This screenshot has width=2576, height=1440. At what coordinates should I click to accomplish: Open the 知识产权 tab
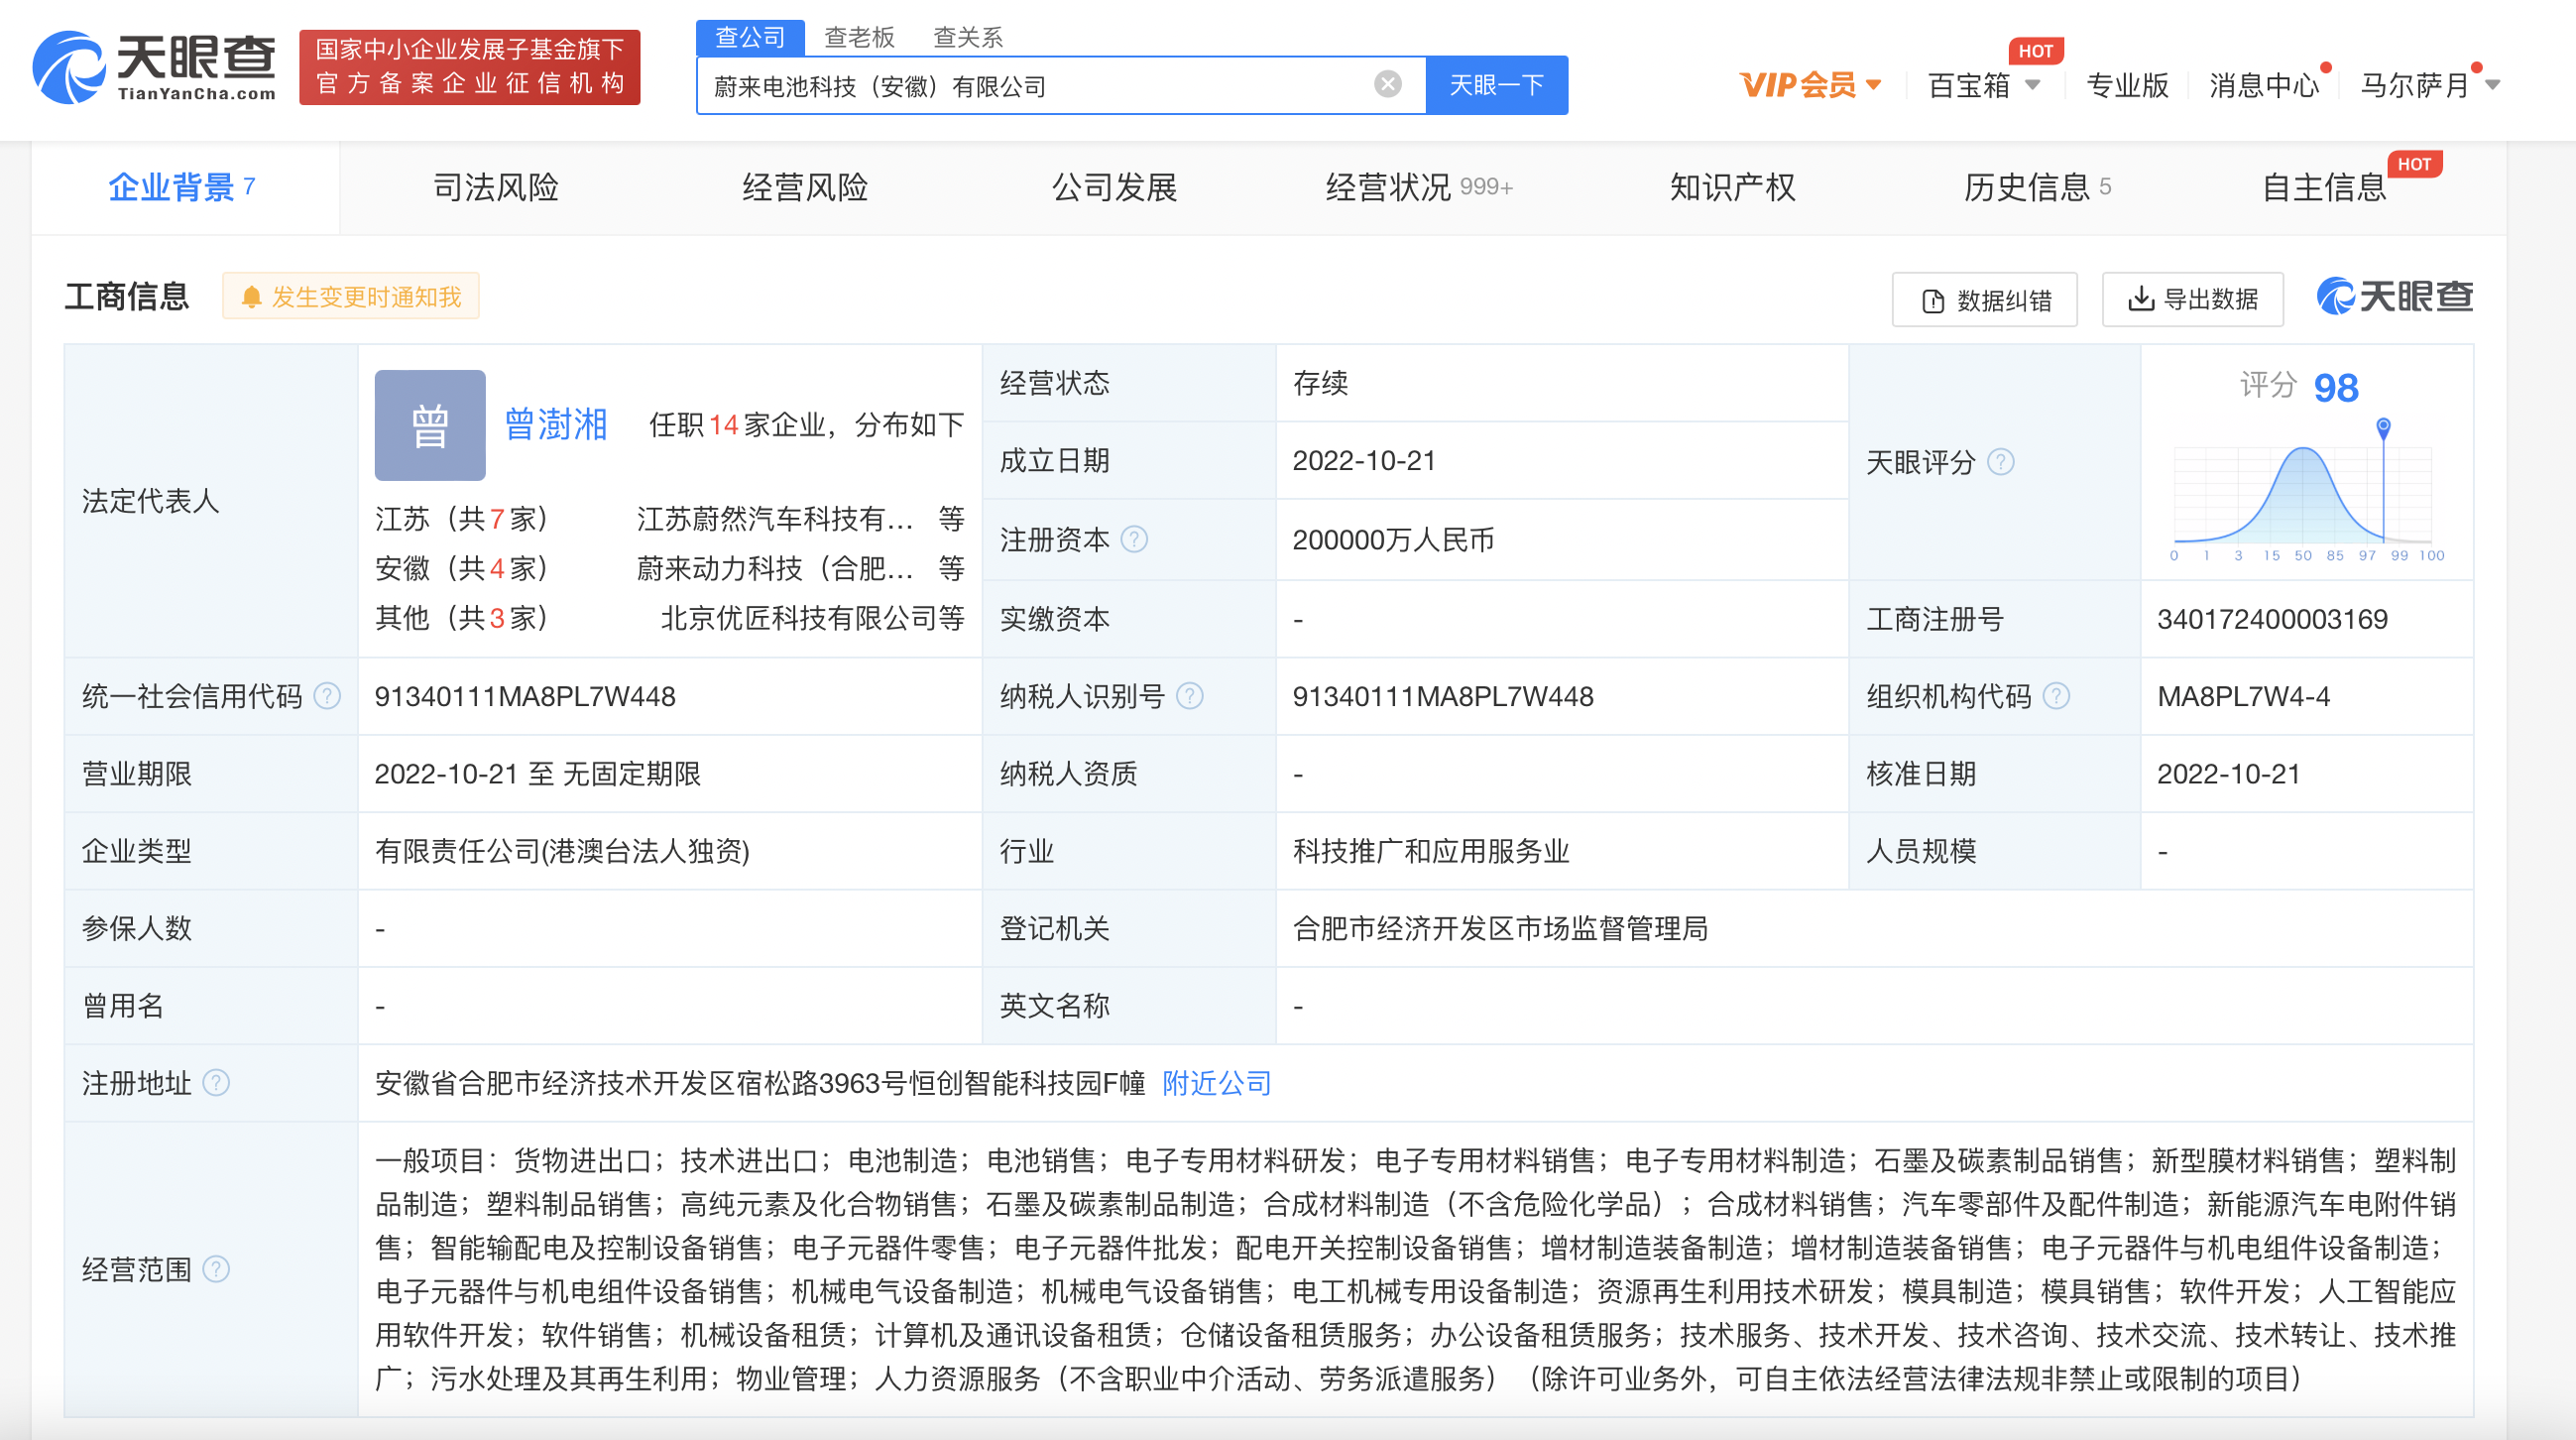pos(1732,187)
